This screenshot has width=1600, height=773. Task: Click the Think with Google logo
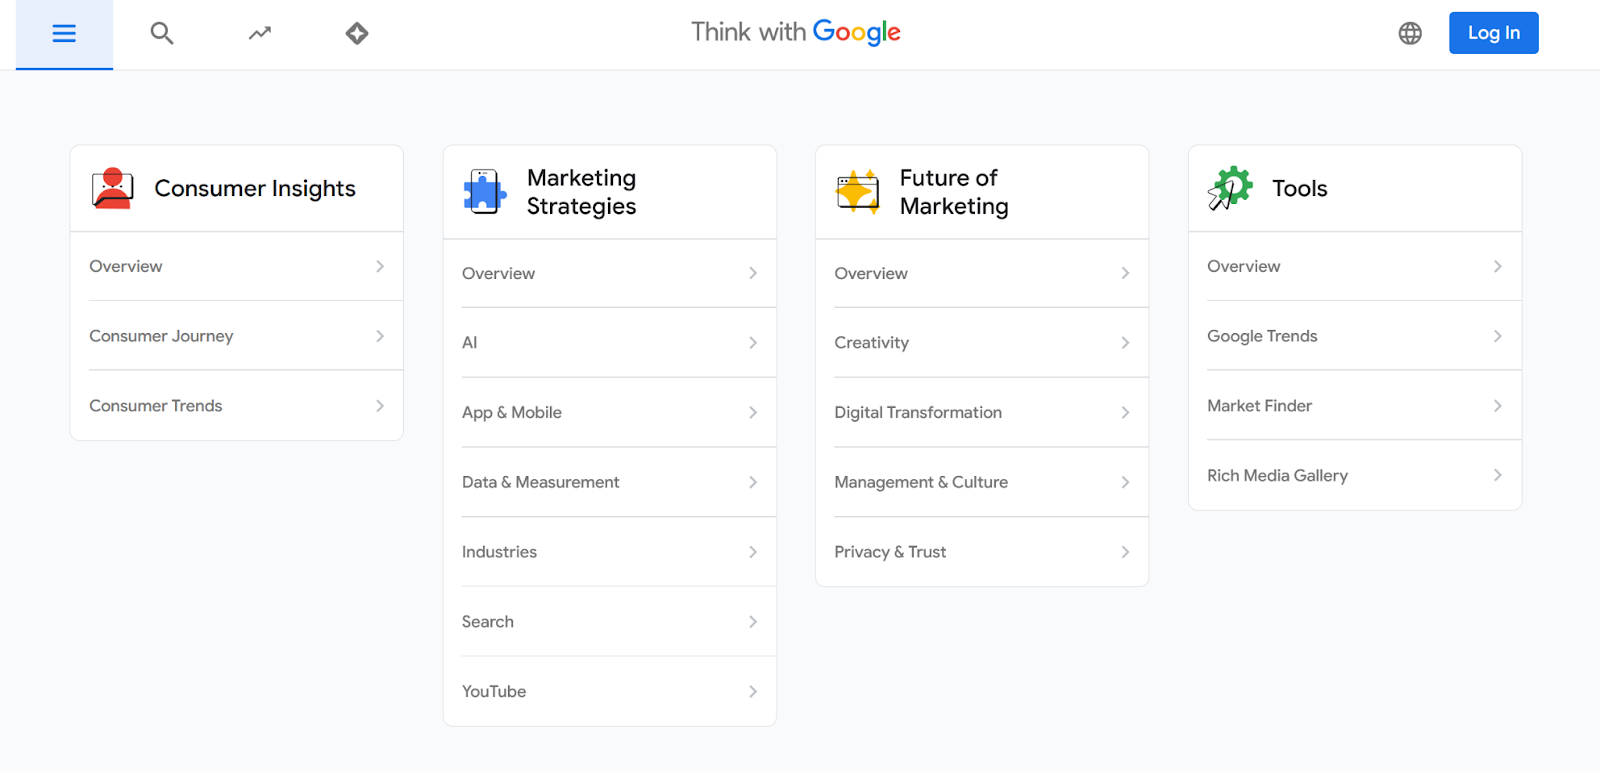(x=796, y=32)
